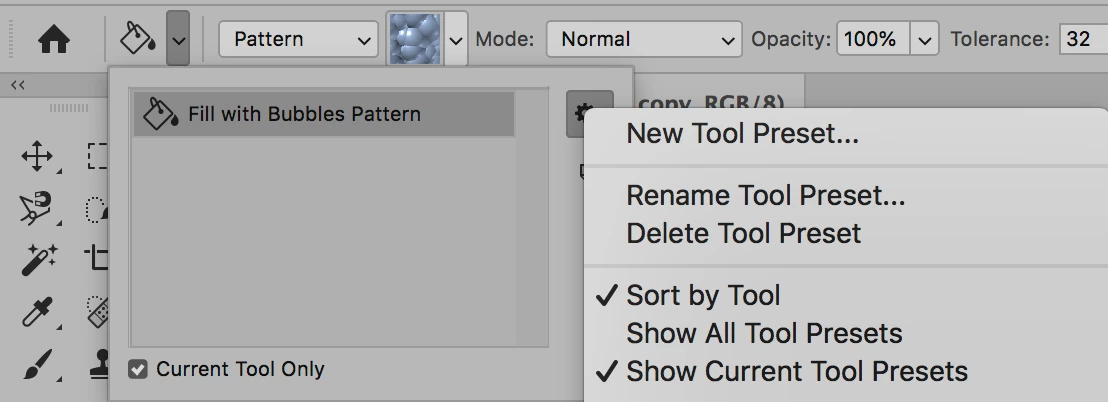
Task: Select the Eyedropper tool
Action: 37,313
